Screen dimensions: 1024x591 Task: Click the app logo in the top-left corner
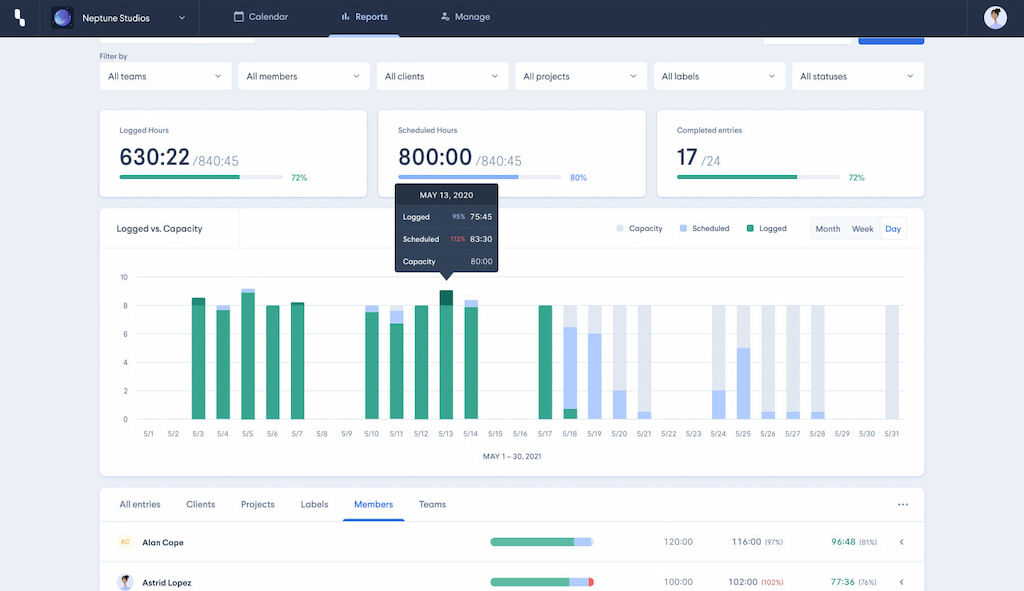[18, 17]
